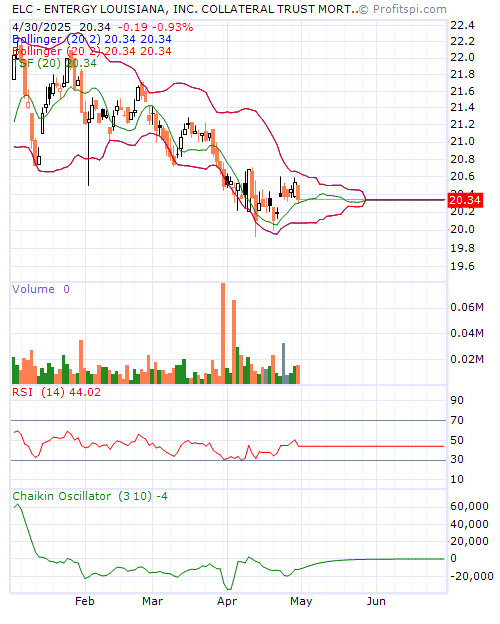Viewport: 500px width, 624px height.
Task: Click the 22.4 price axis value
Action: tap(463, 25)
